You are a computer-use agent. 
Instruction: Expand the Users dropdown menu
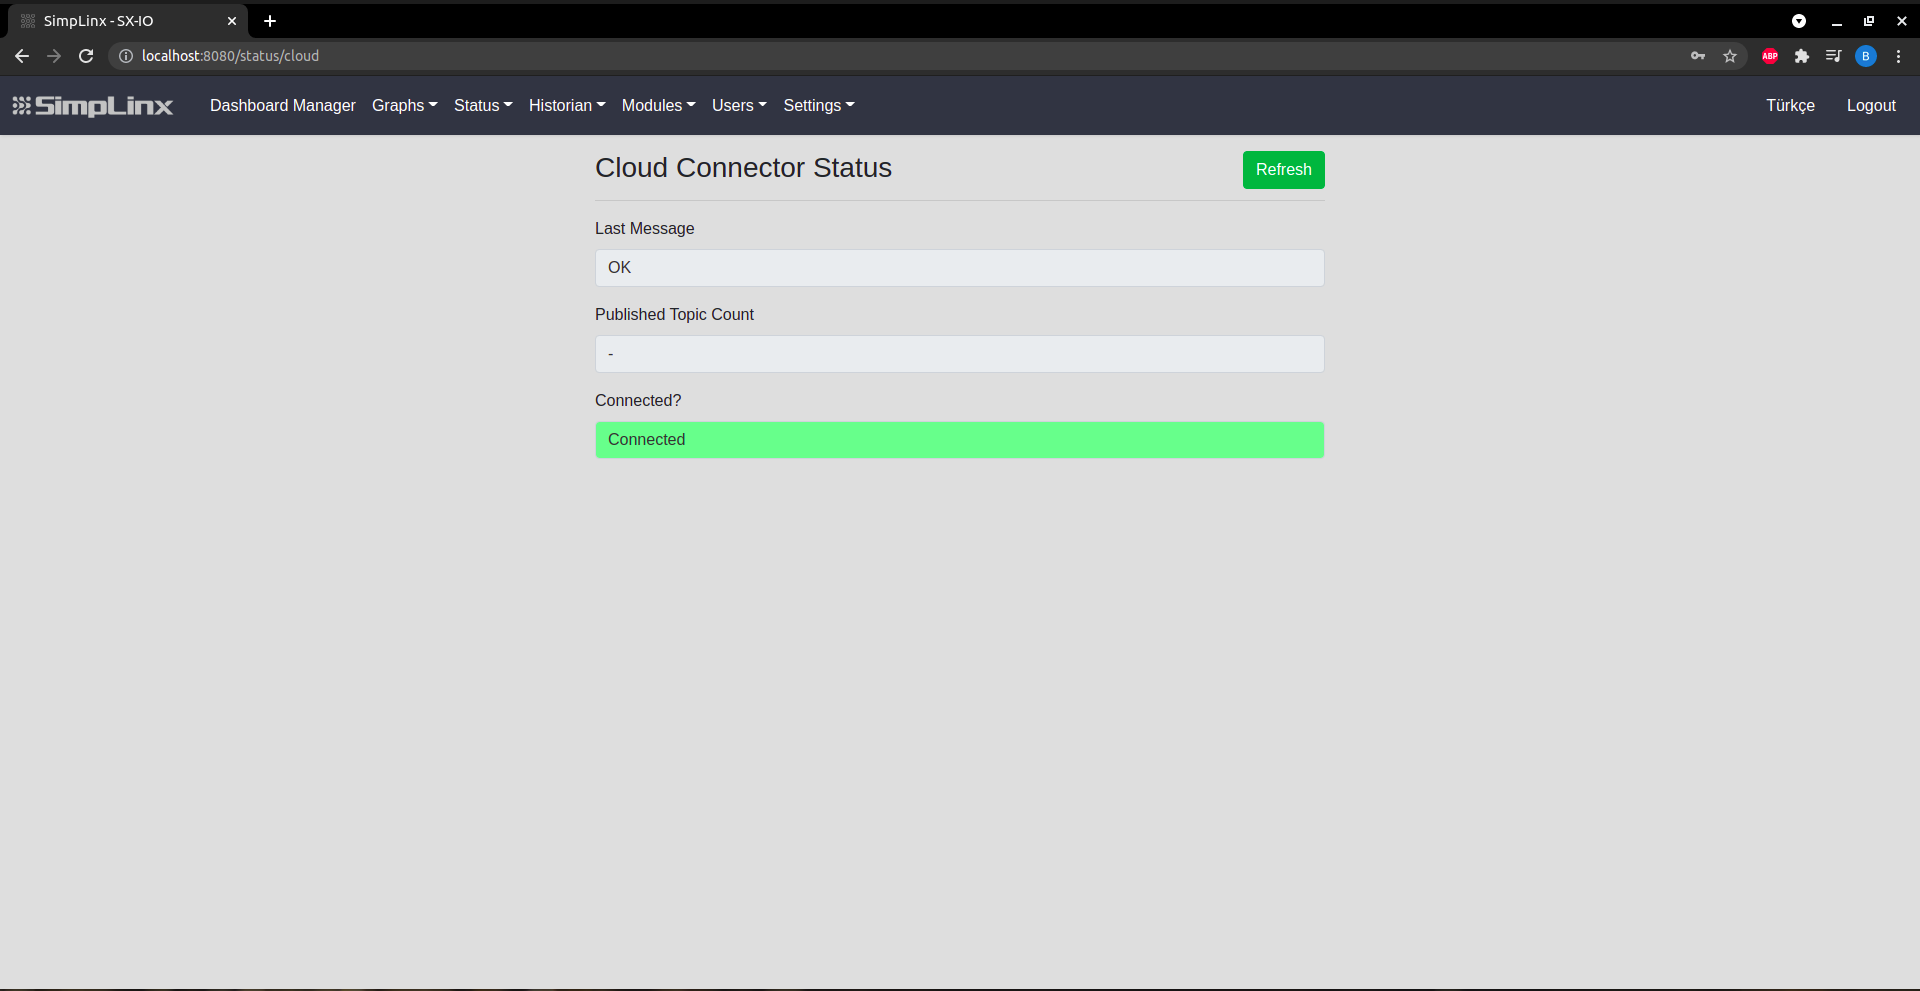tap(740, 106)
